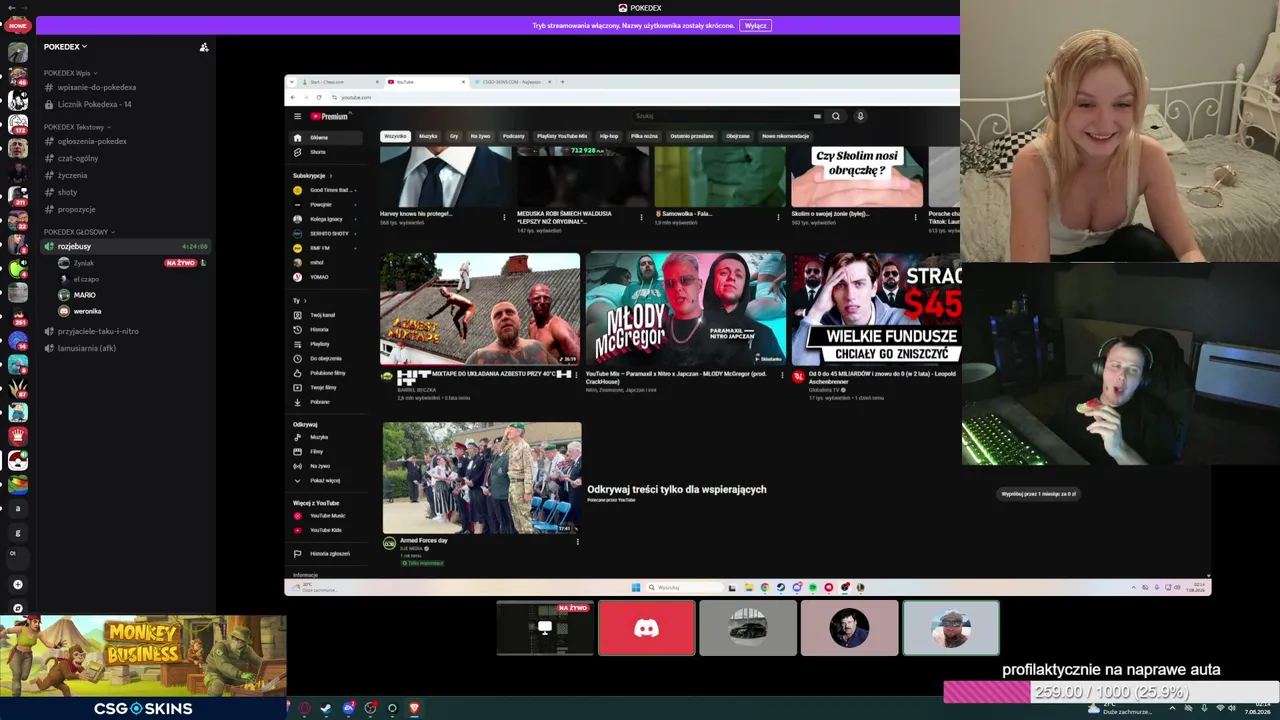Open Polubione filmy liked videos
Screen dimensions: 1280x720
click(x=326, y=373)
